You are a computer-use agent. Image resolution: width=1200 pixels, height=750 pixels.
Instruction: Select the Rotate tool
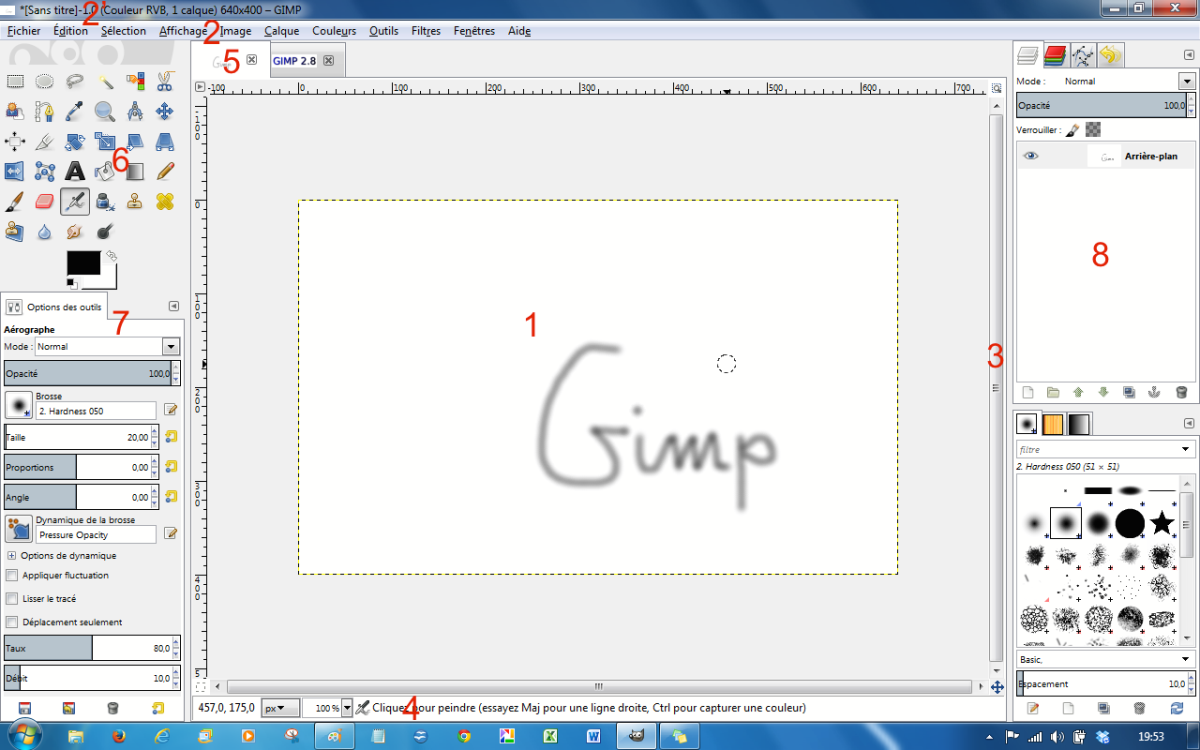75,141
